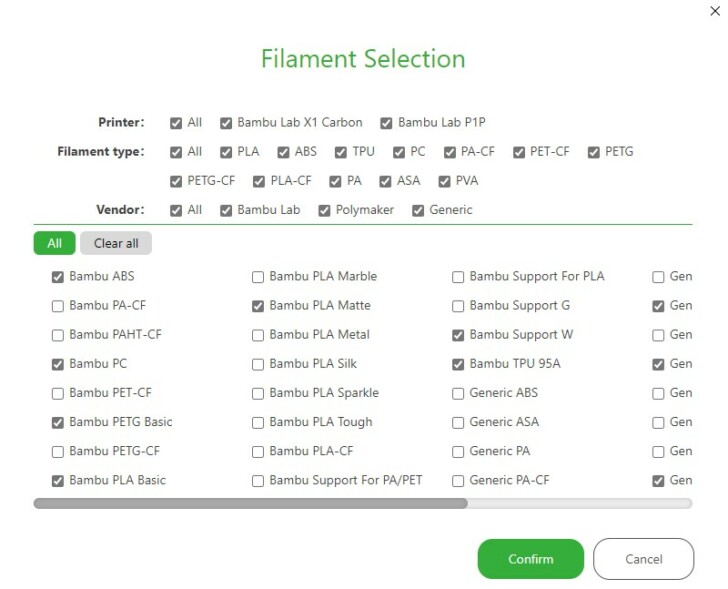Toggle the Generic vendor filter checkbox
Viewport: 728px width, 589px height.
click(x=419, y=210)
